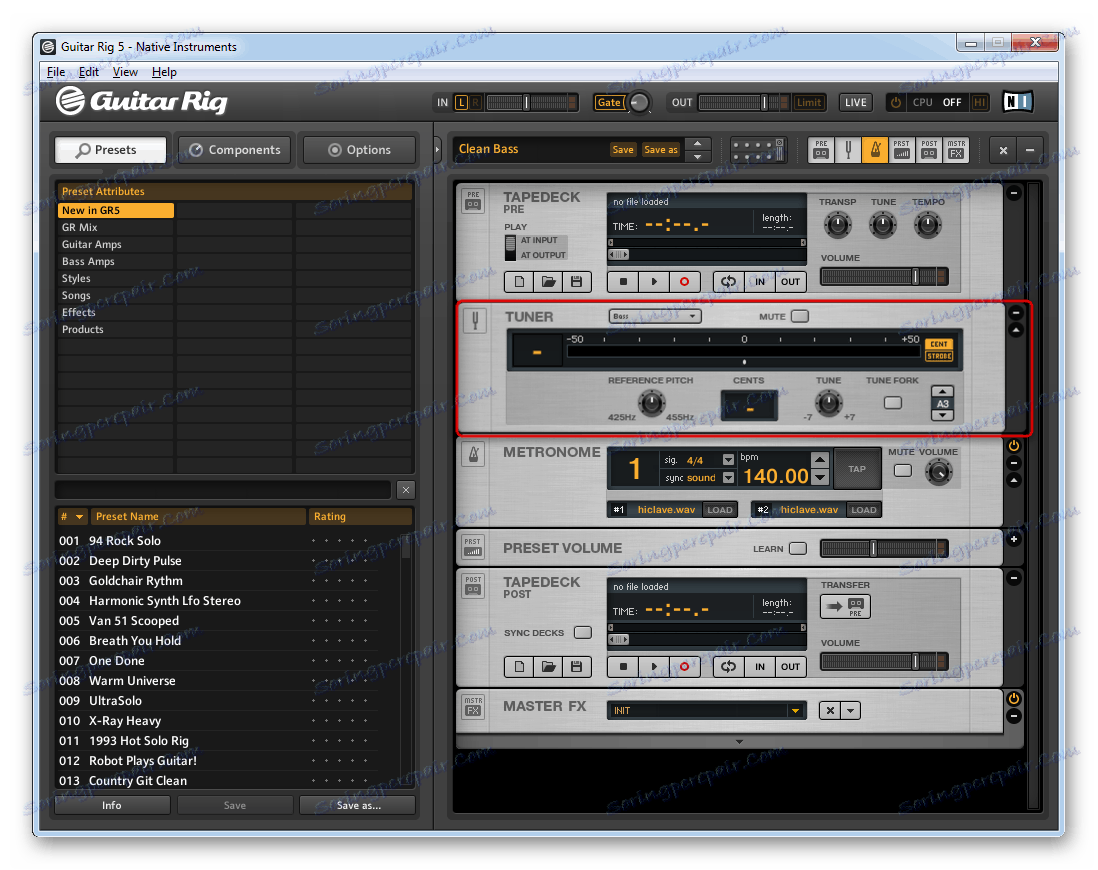This screenshot has height=870, width=1098.
Task: Click the Info button
Action: (x=111, y=806)
